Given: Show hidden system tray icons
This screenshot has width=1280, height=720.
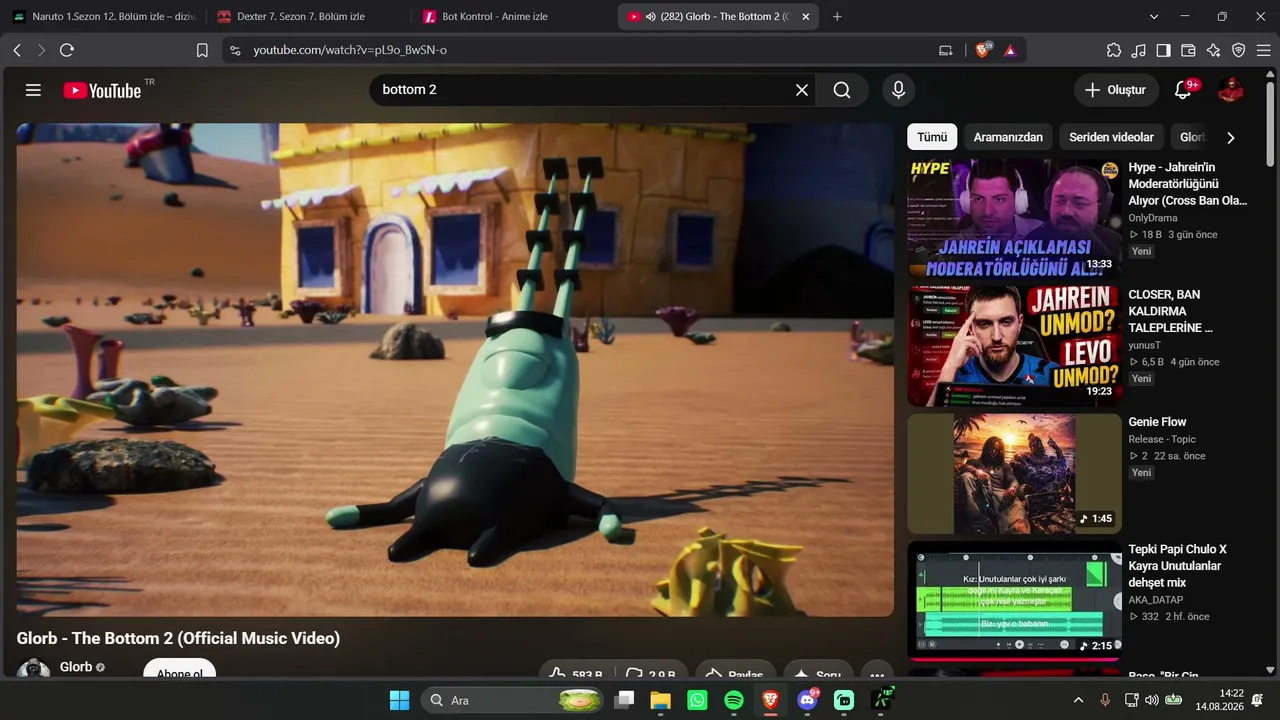Looking at the screenshot, I should (1078, 700).
